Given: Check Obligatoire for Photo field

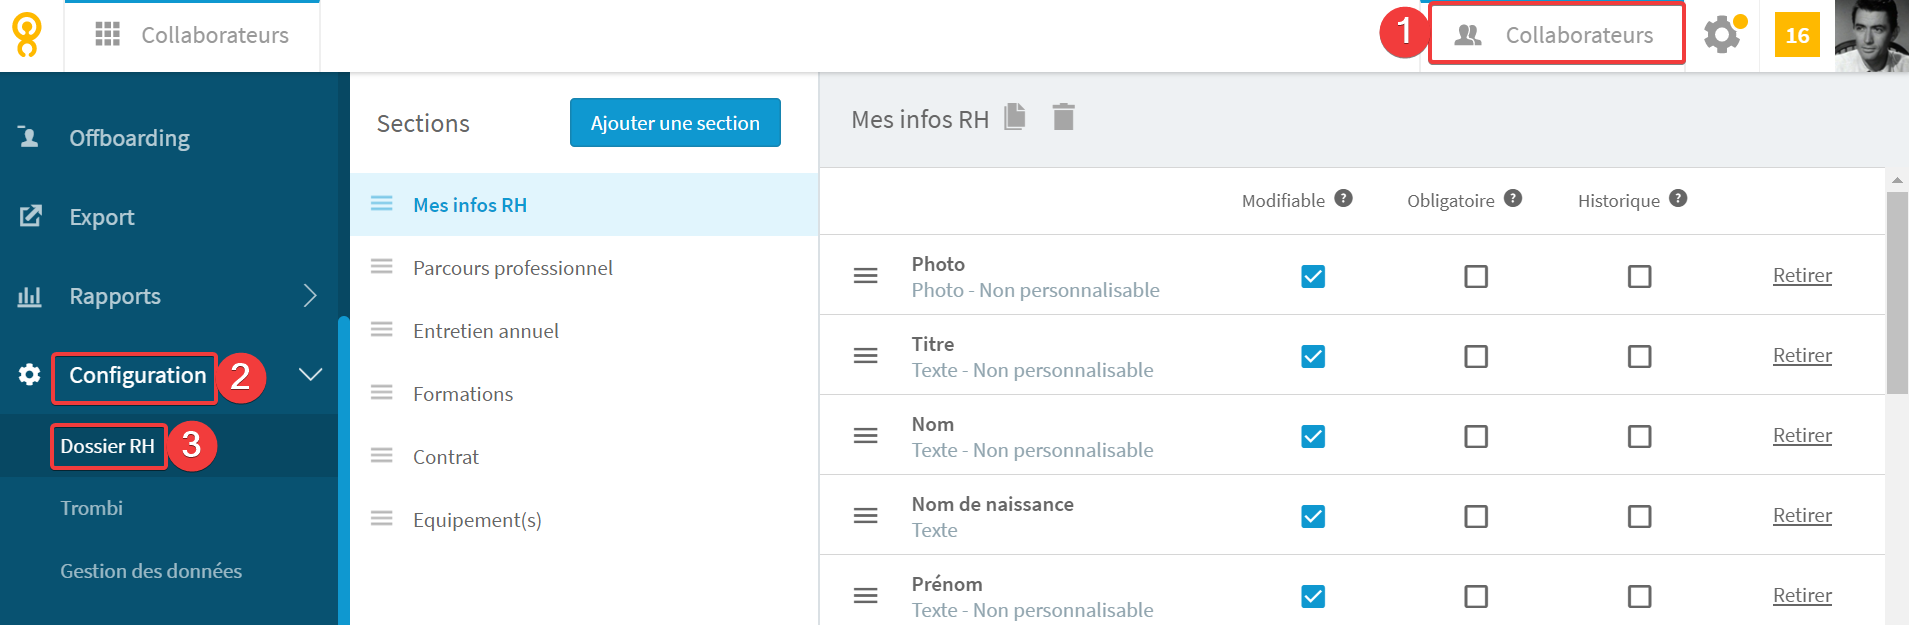Looking at the screenshot, I should pos(1476,276).
